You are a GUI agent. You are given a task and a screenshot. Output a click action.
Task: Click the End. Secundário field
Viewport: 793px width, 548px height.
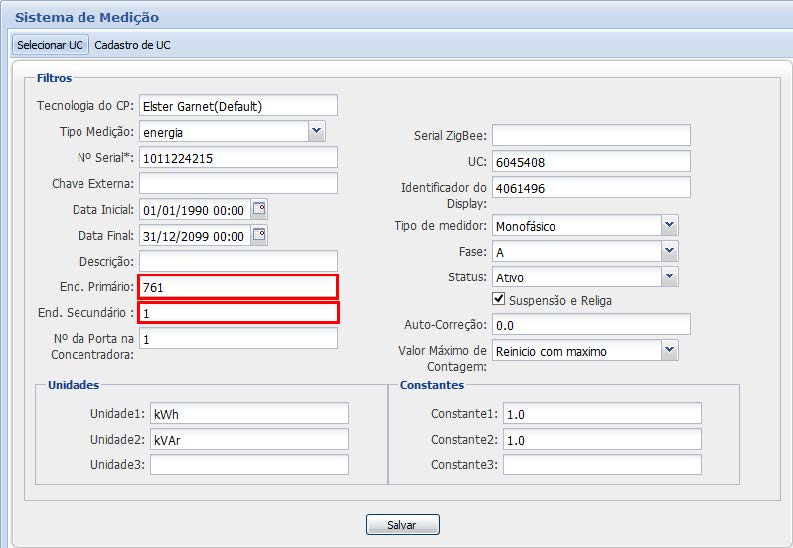238,312
